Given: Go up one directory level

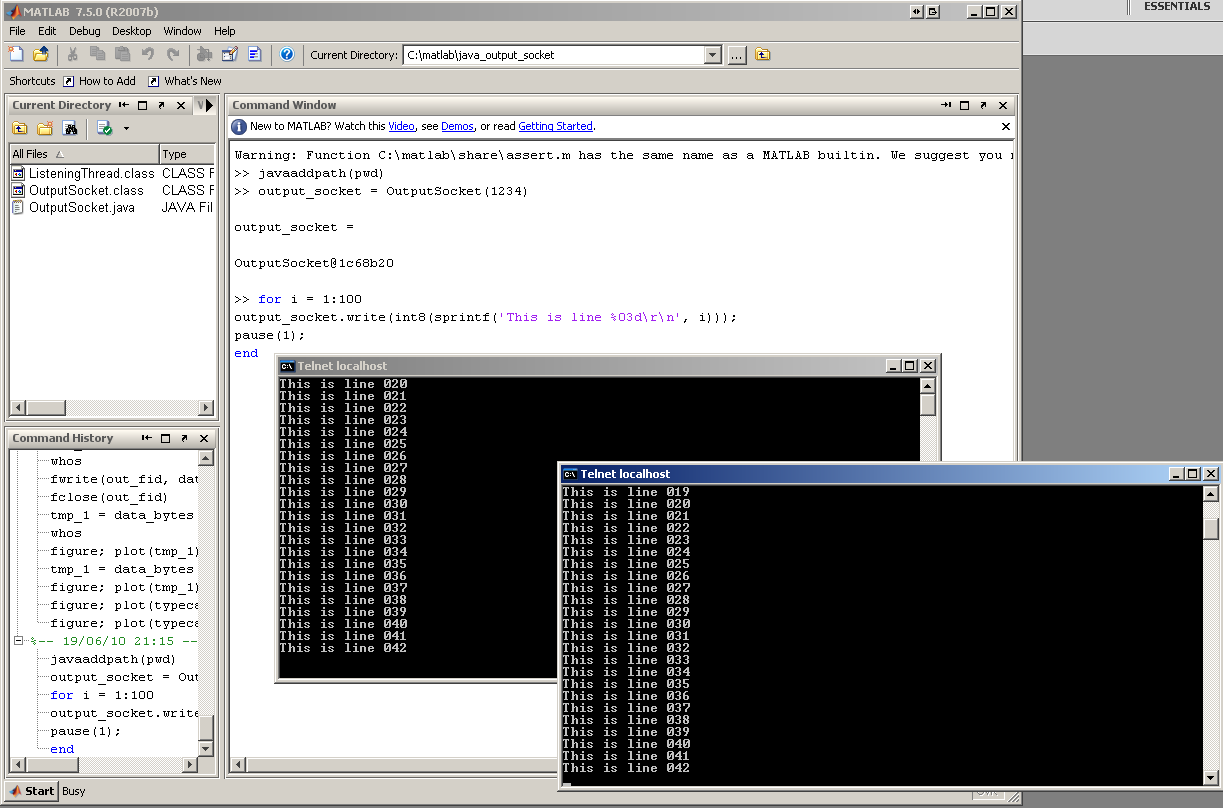Looking at the screenshot, I should [762, 54].
